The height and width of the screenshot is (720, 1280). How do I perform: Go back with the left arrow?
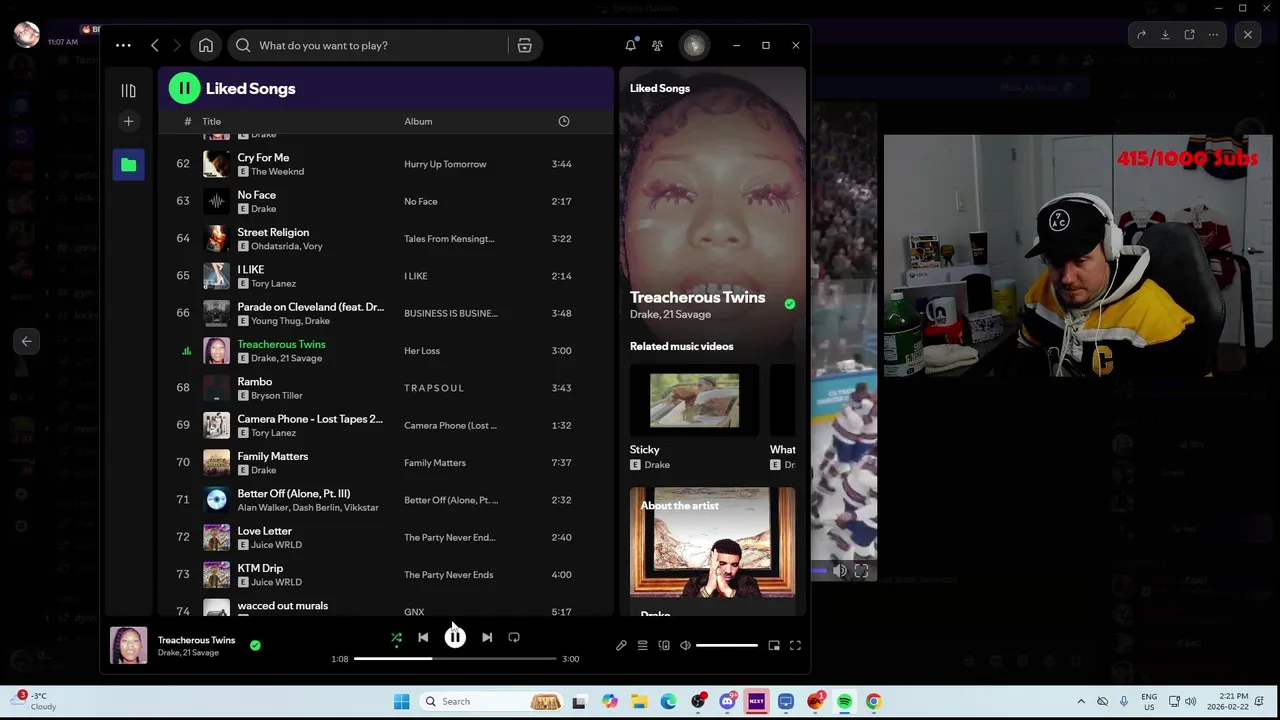pos(155,45)
